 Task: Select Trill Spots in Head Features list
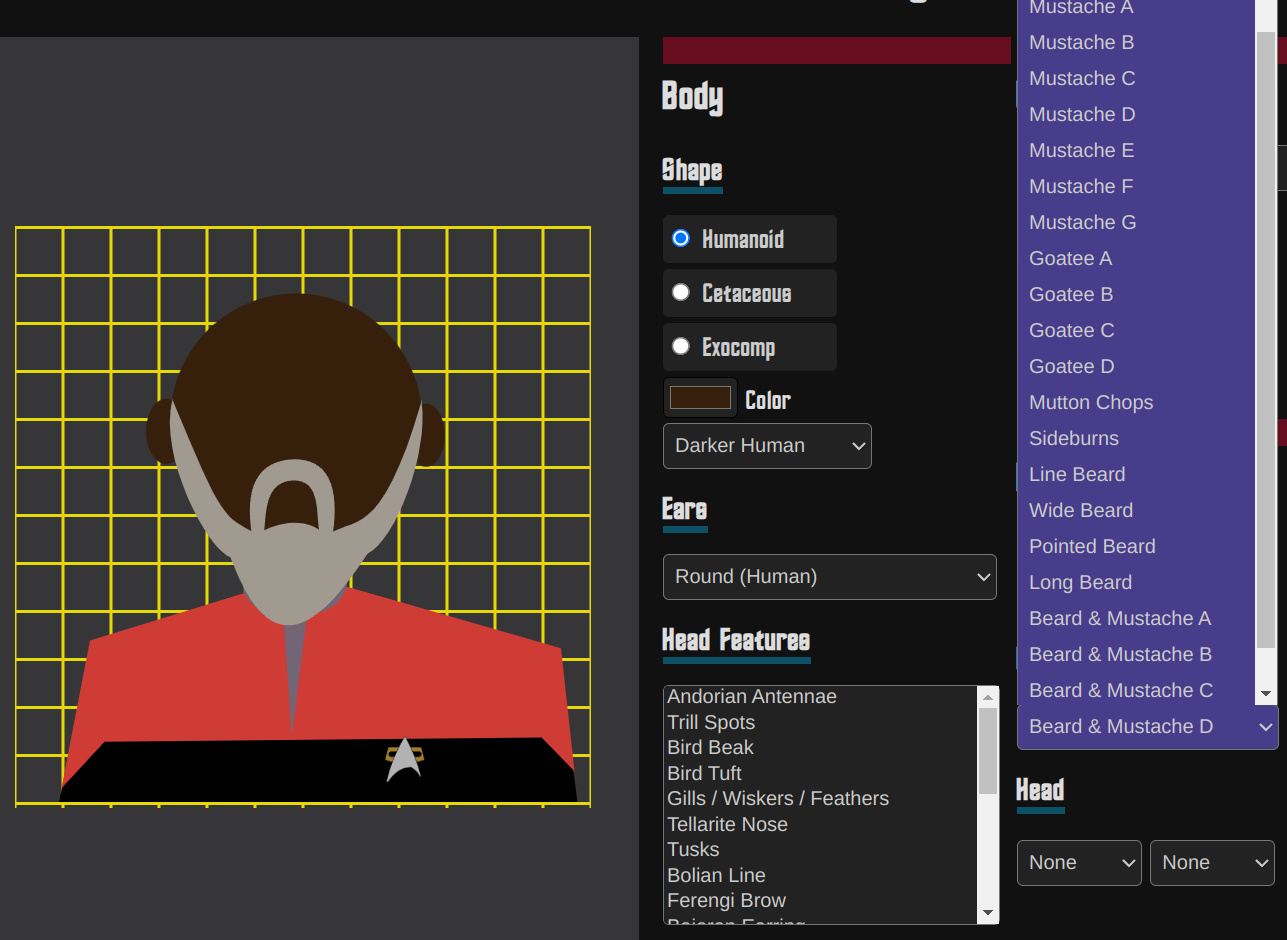tap(821, 722)
